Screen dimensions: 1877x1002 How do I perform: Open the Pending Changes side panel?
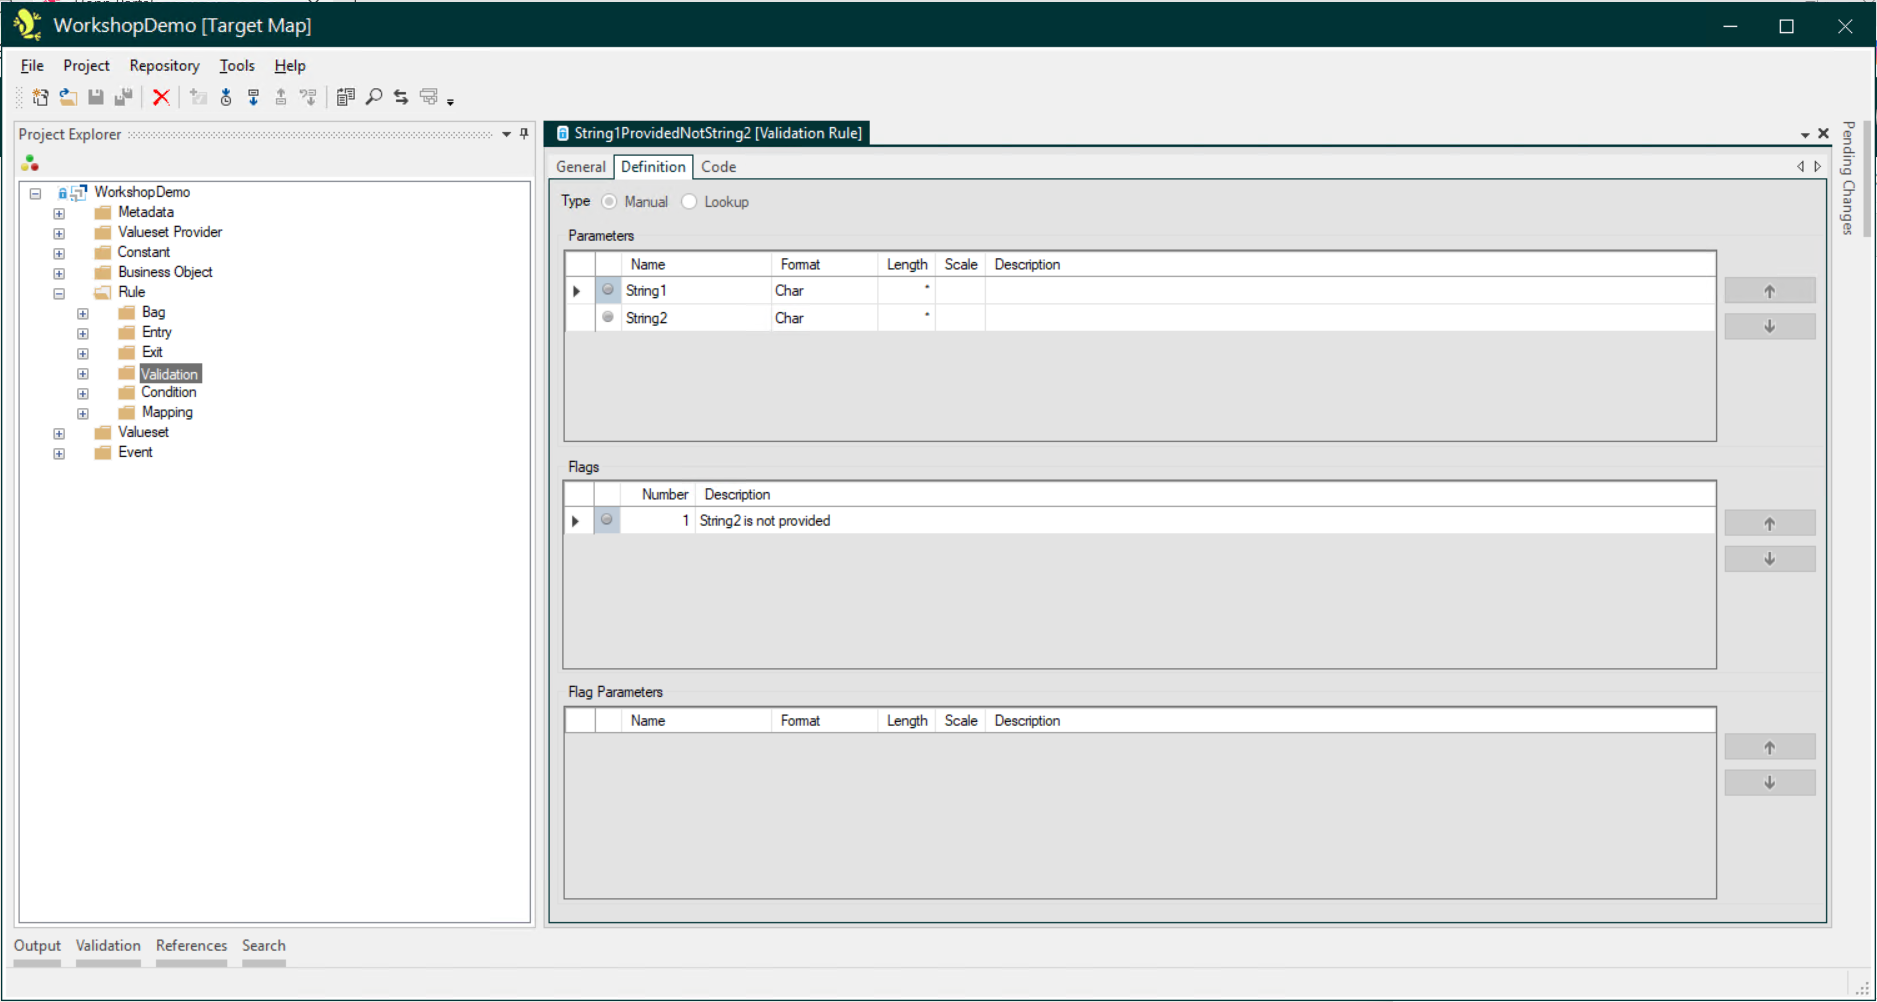point(1848,178)
